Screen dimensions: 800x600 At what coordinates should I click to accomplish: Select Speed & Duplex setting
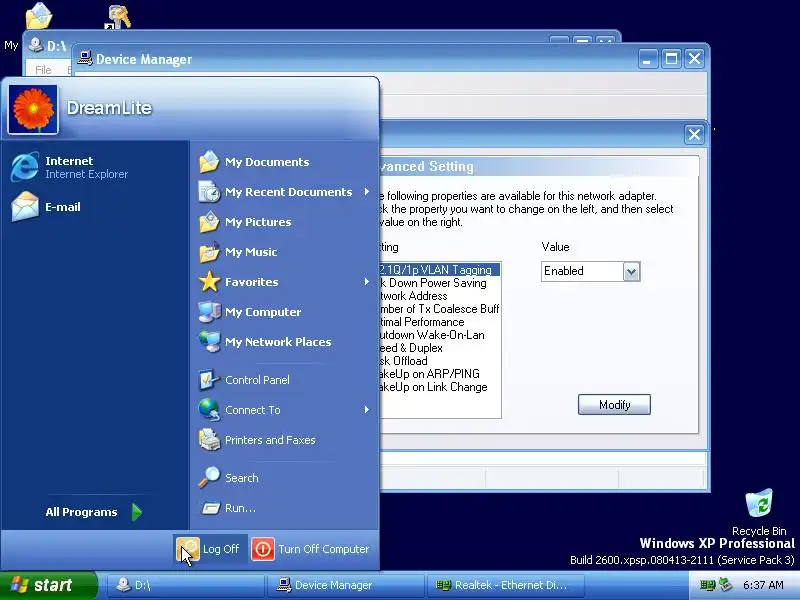439,348
